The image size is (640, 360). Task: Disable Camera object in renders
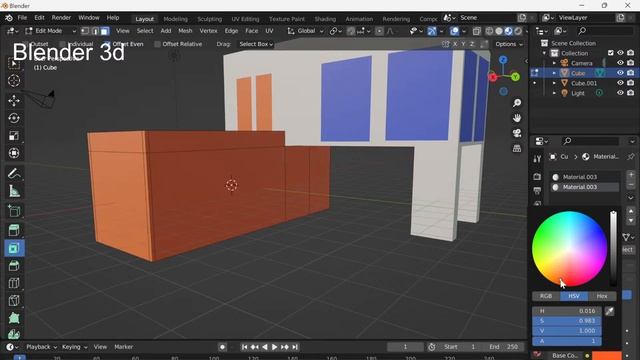click(631, 63)
